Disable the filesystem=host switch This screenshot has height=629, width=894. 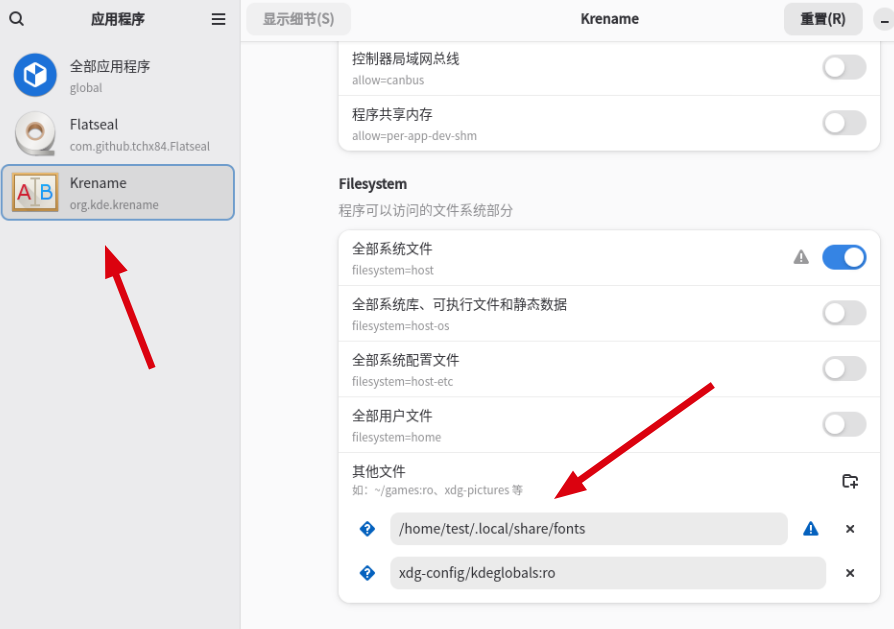[x=844, y=257]
